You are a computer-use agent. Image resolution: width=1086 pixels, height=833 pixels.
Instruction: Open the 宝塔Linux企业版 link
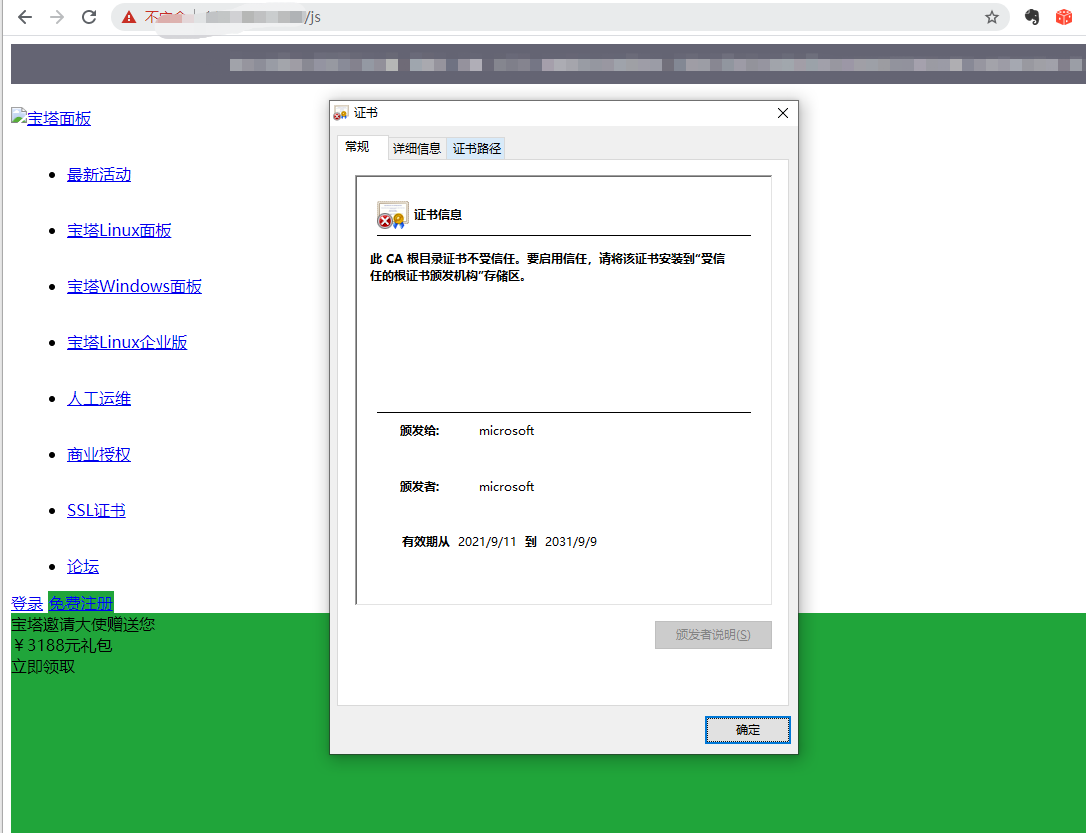click(127, 343)
